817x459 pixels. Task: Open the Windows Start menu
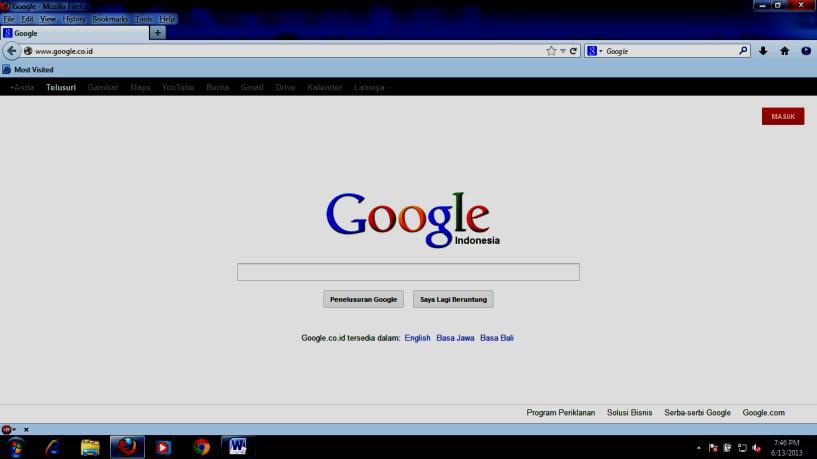[16, 447]
